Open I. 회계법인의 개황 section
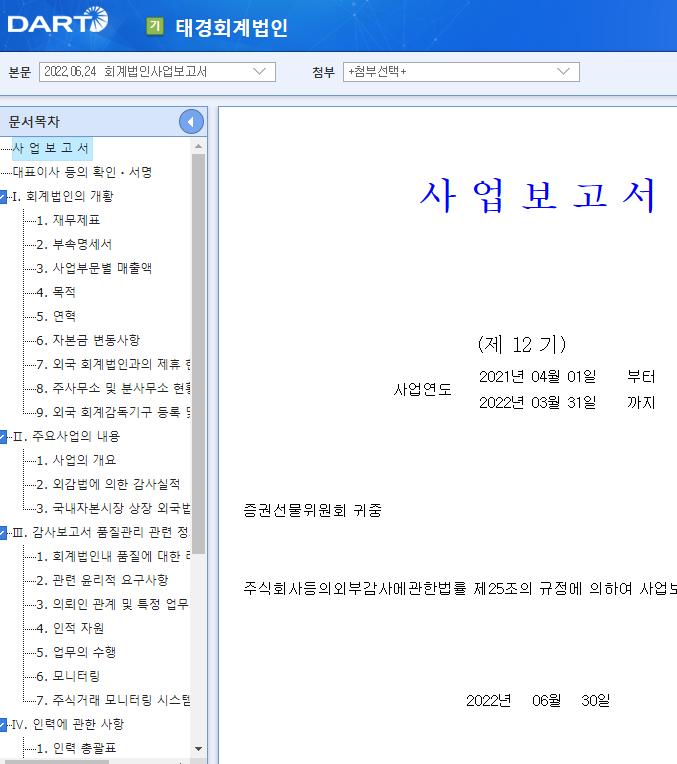 pos(63,196)
